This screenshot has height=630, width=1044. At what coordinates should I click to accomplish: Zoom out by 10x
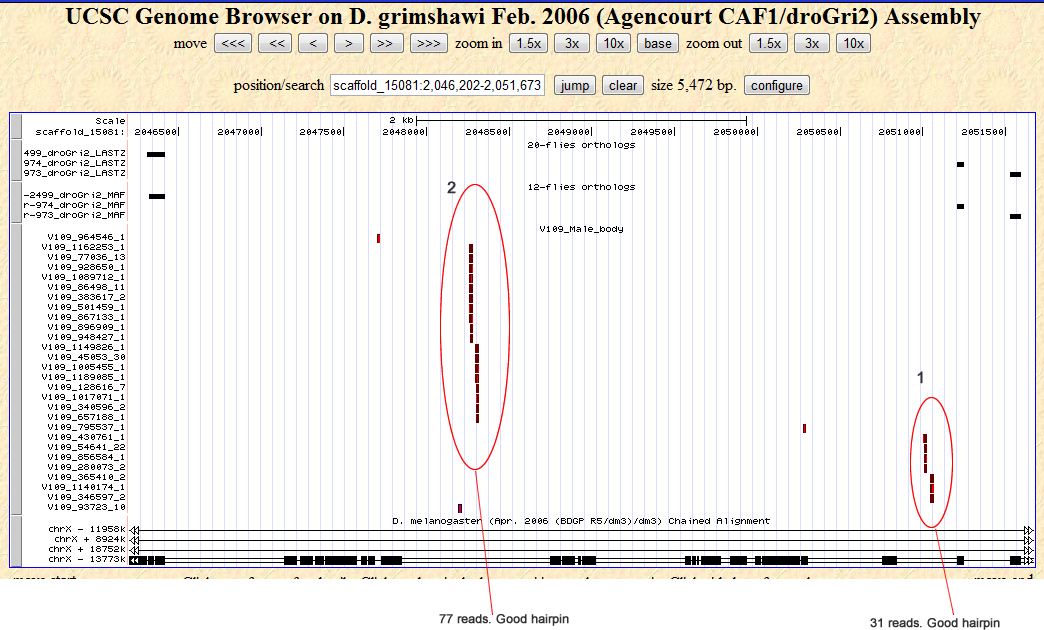point(853,43)
